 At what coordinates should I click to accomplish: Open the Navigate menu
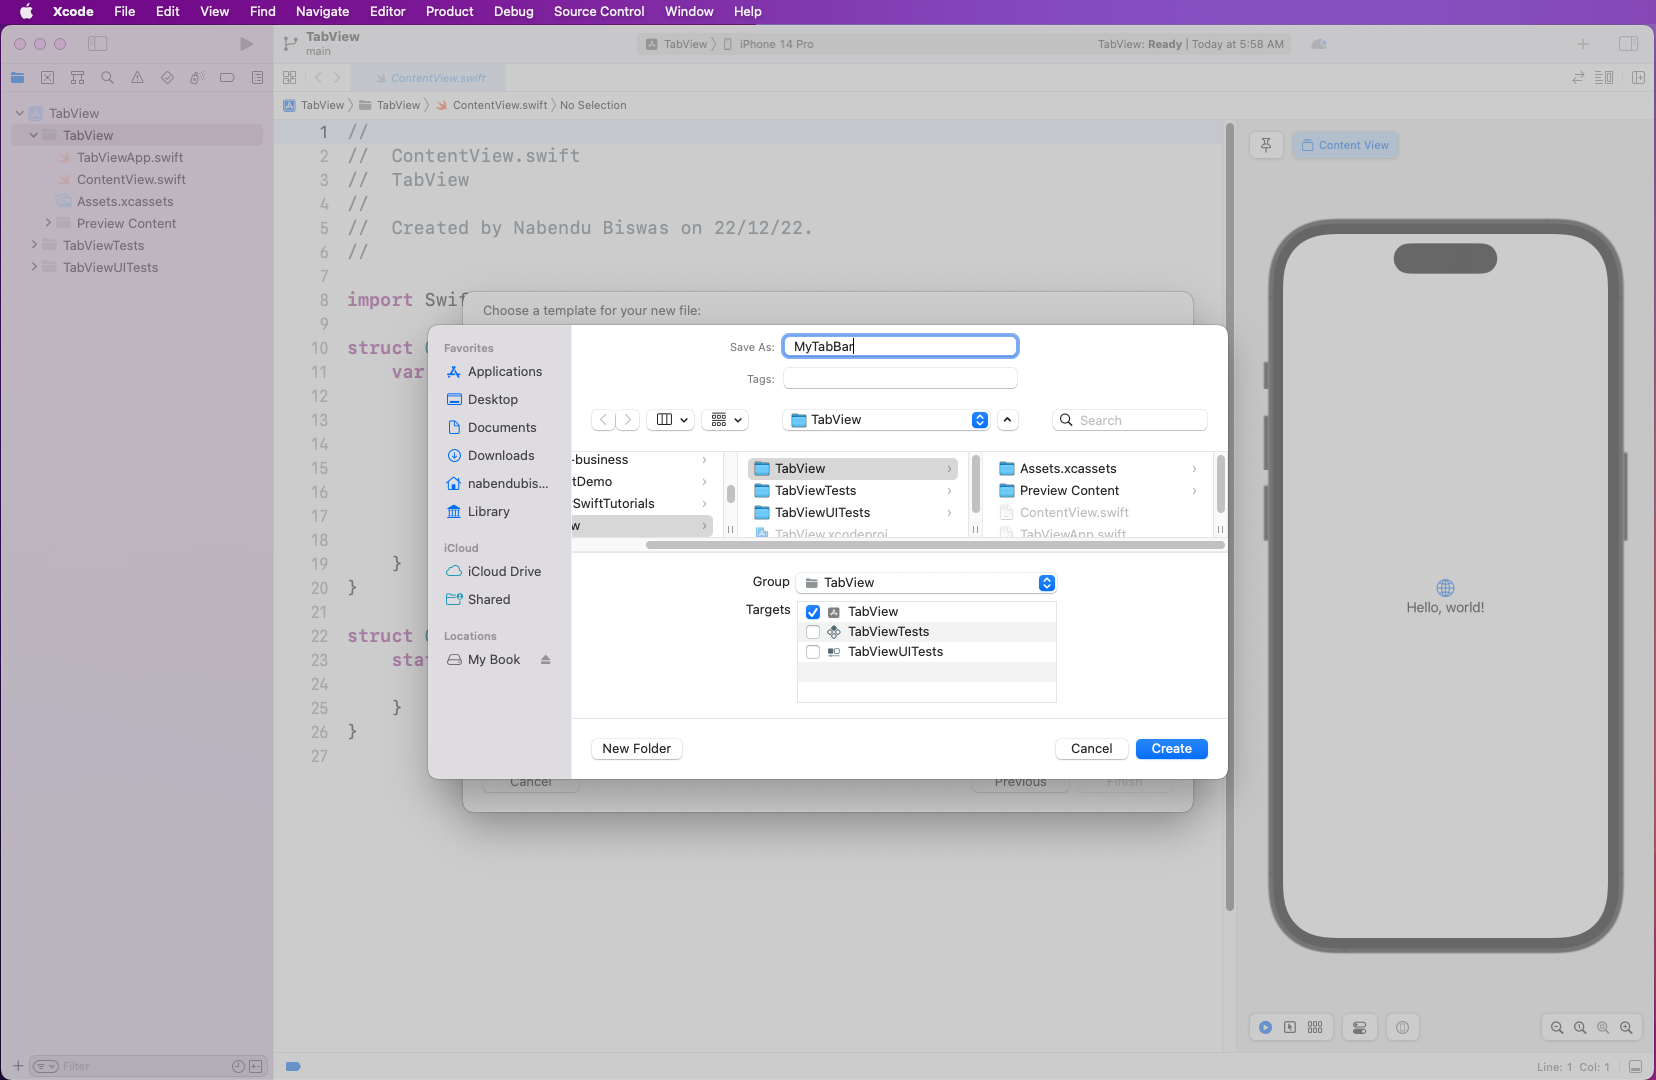pos(323,12)
